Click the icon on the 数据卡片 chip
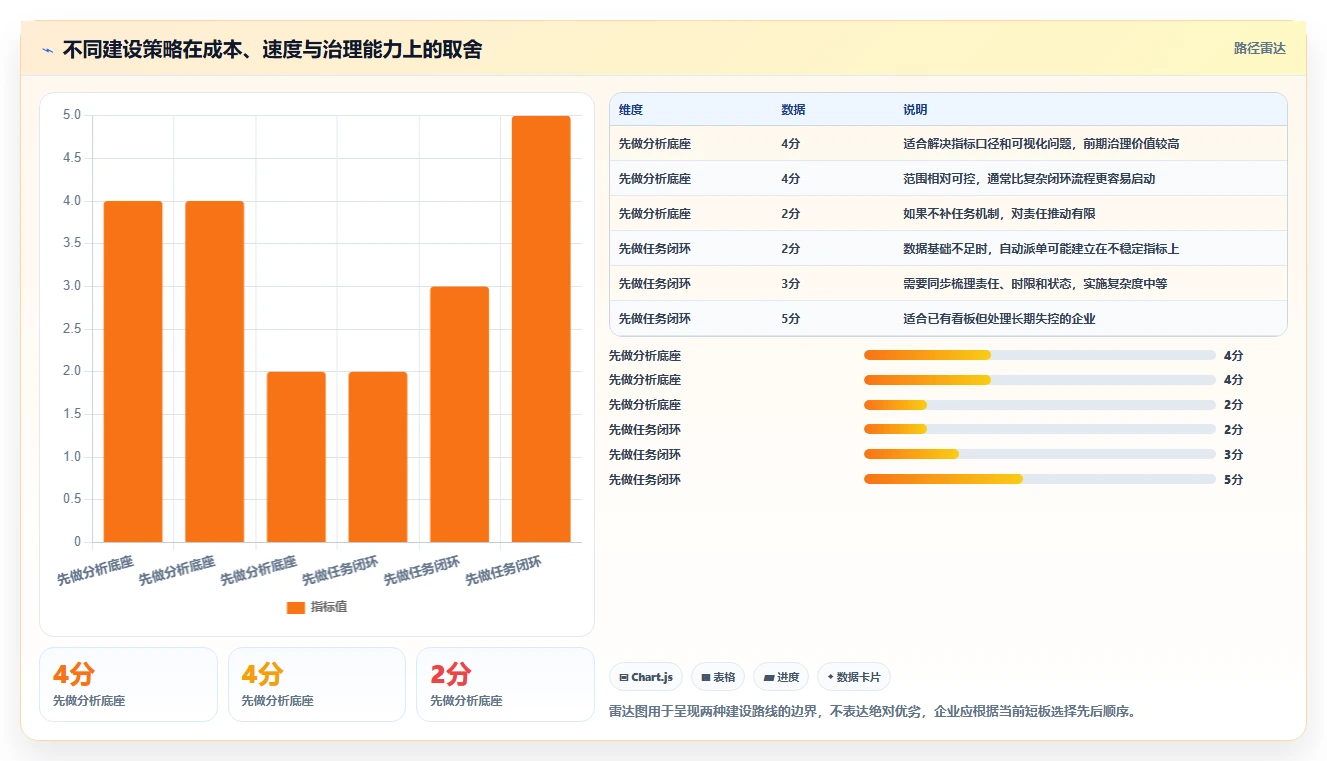Screen dimensions: 1327x761 [830, 677]
